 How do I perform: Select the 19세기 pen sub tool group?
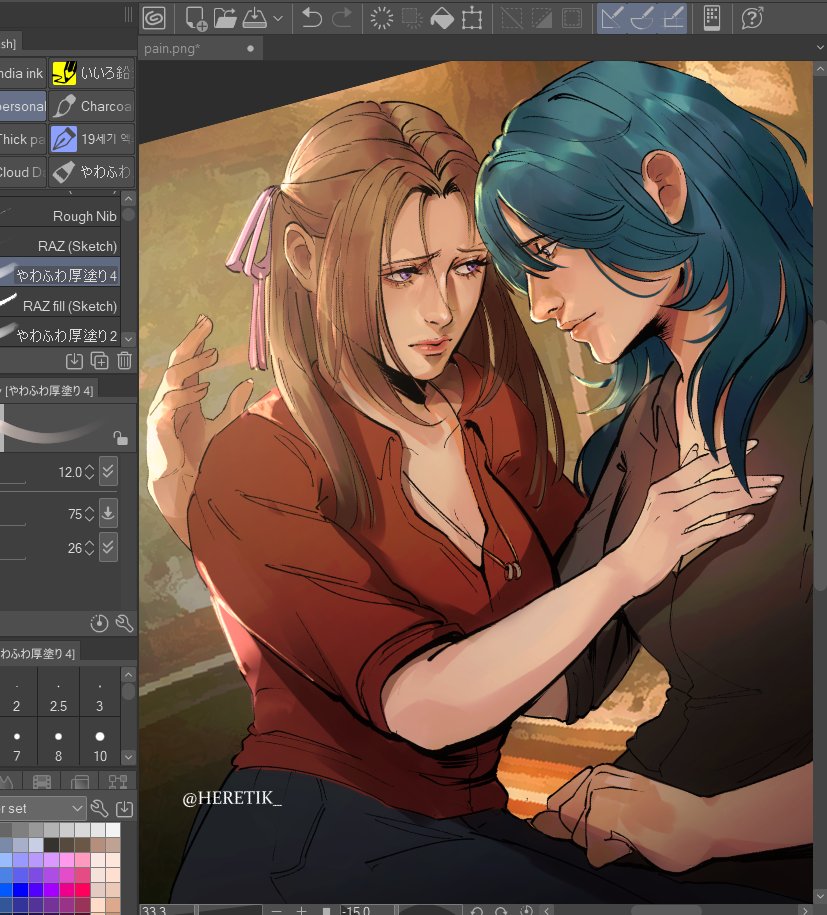click(x=92, y=139)
